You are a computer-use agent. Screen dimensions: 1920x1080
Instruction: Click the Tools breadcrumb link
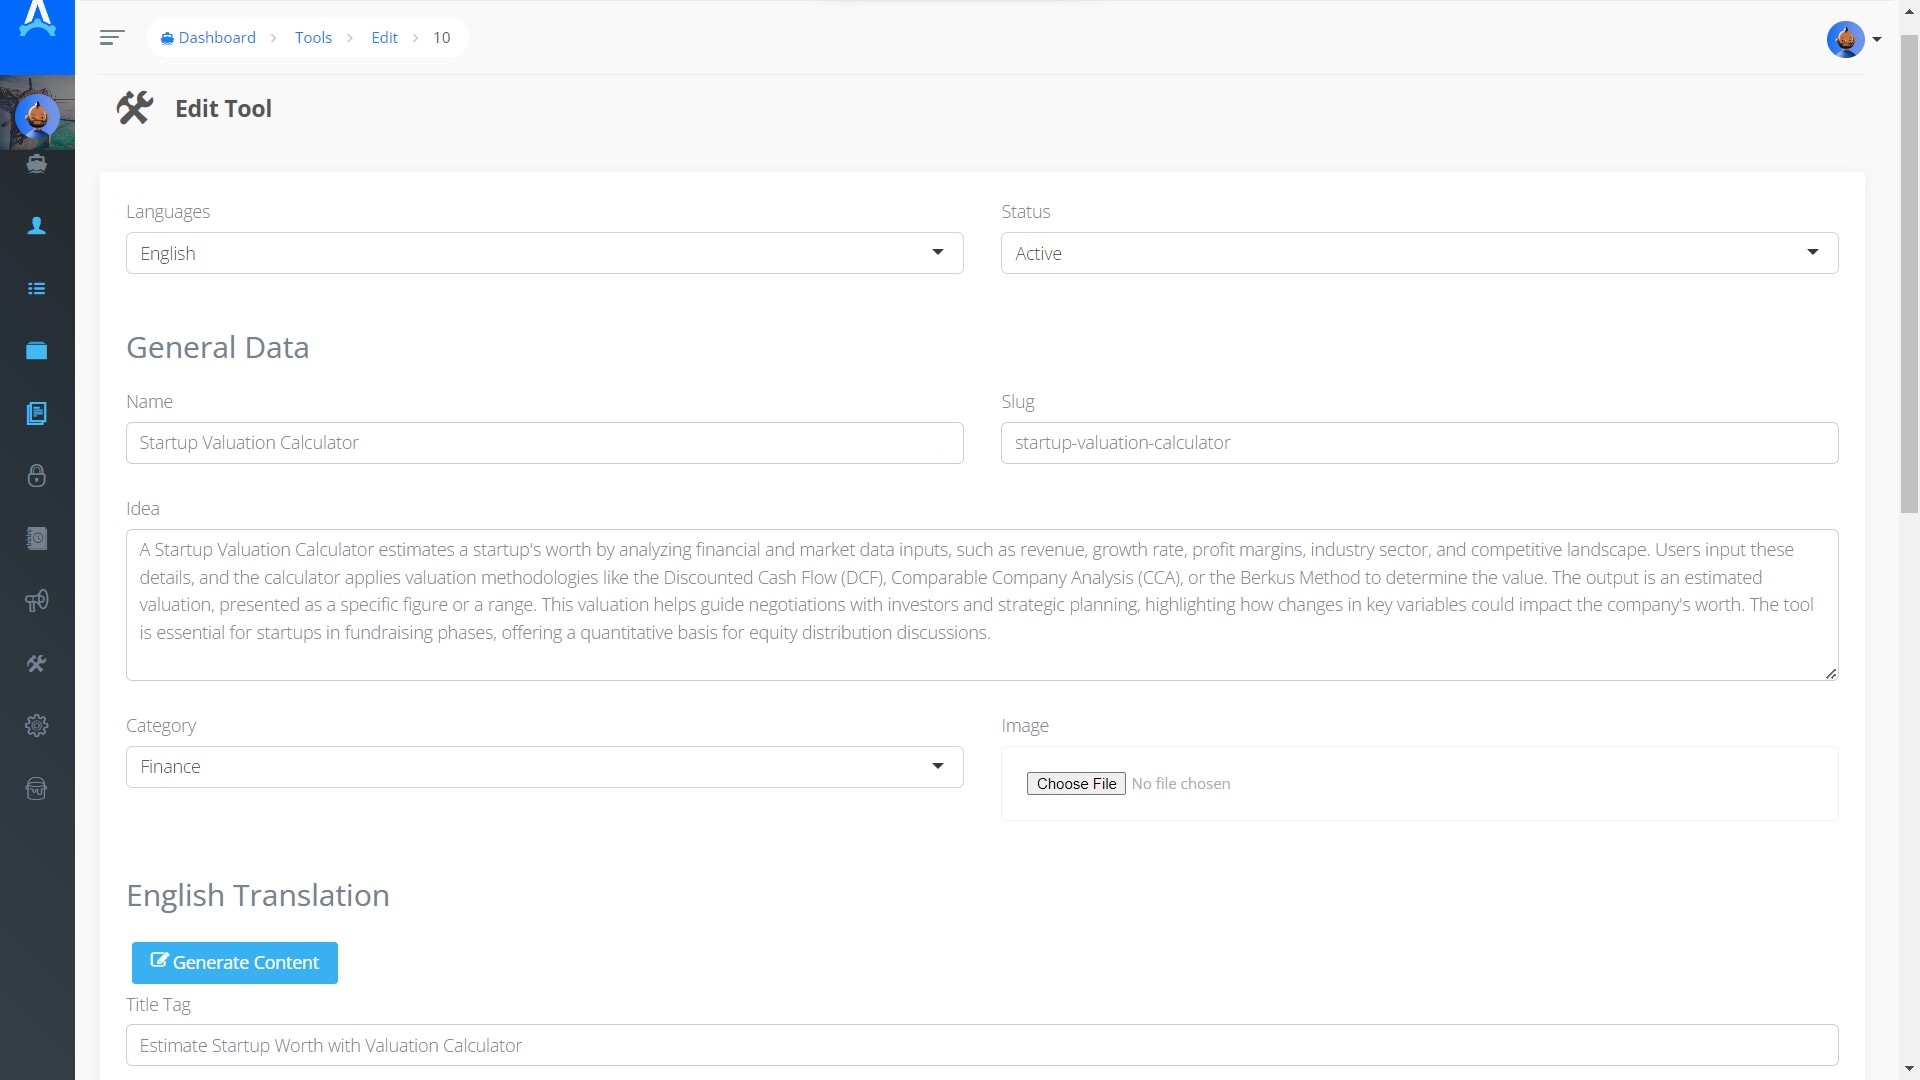point(313,38)
